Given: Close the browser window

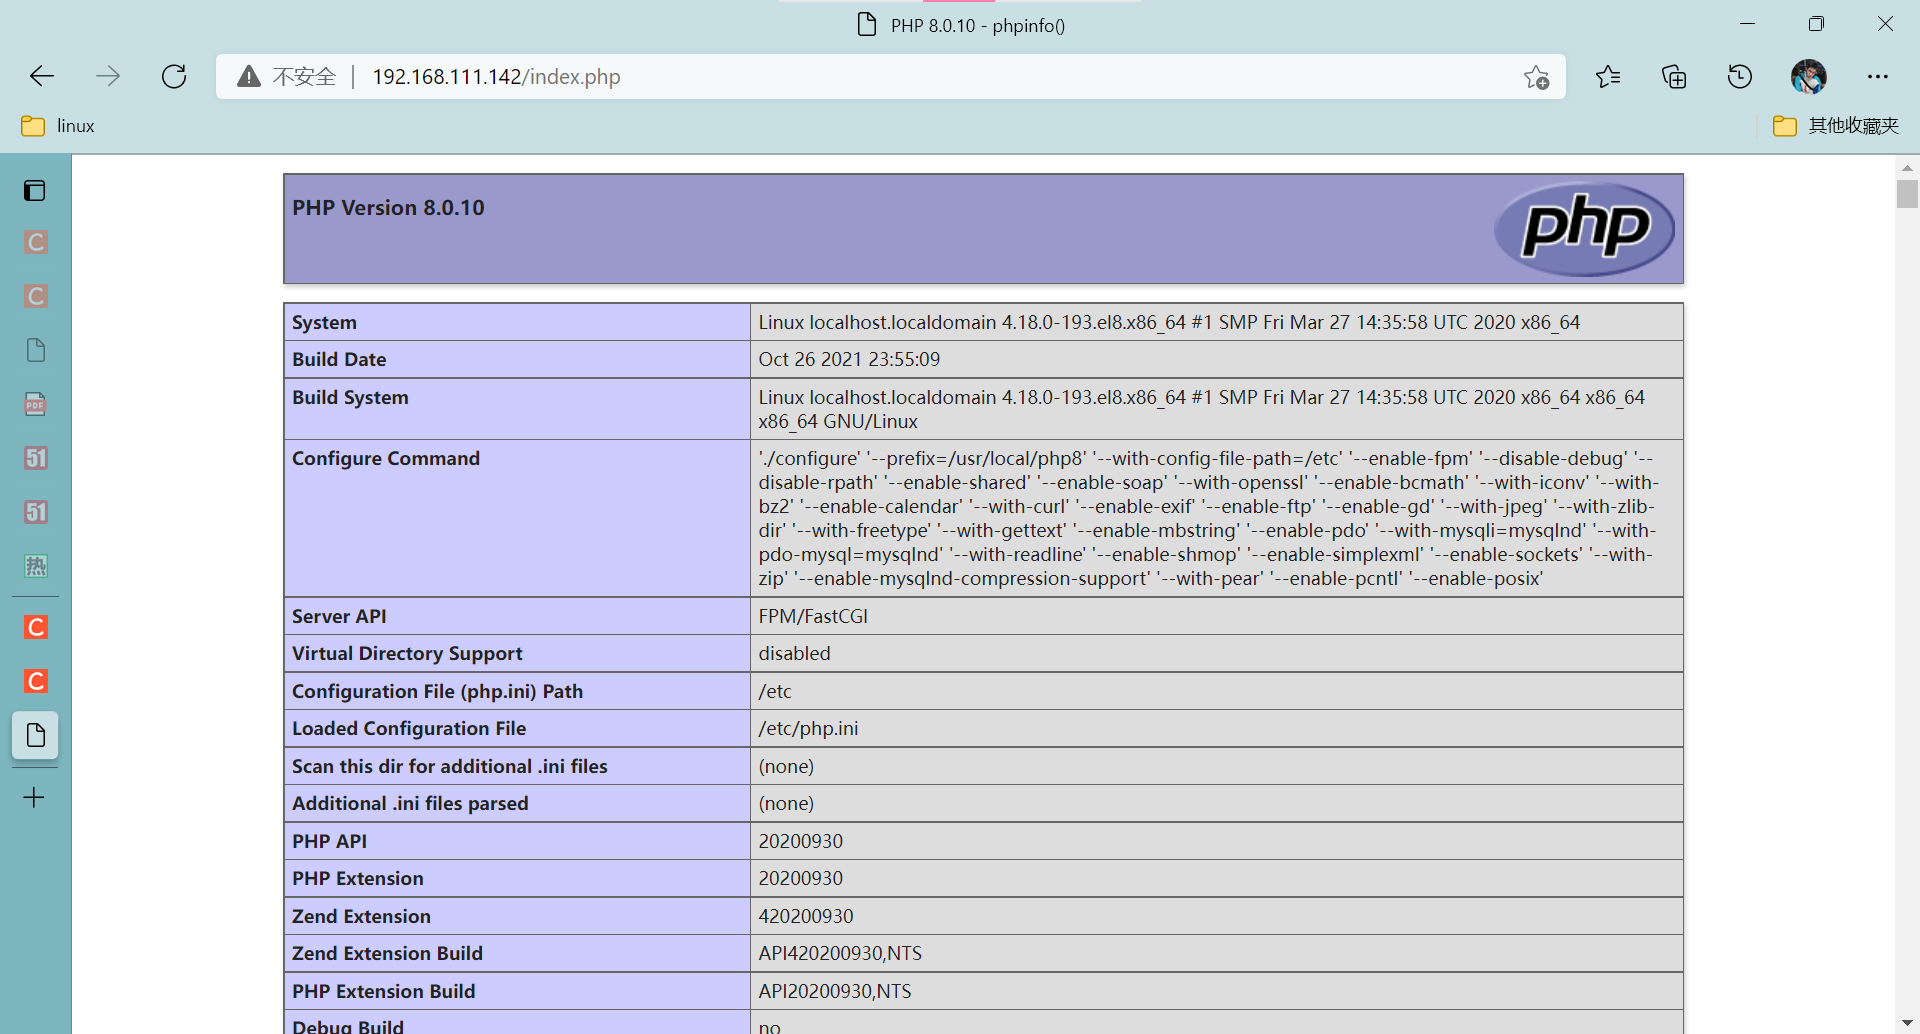Looking at the screenshot, I should pyautogui.click(x=1885, y=24).
